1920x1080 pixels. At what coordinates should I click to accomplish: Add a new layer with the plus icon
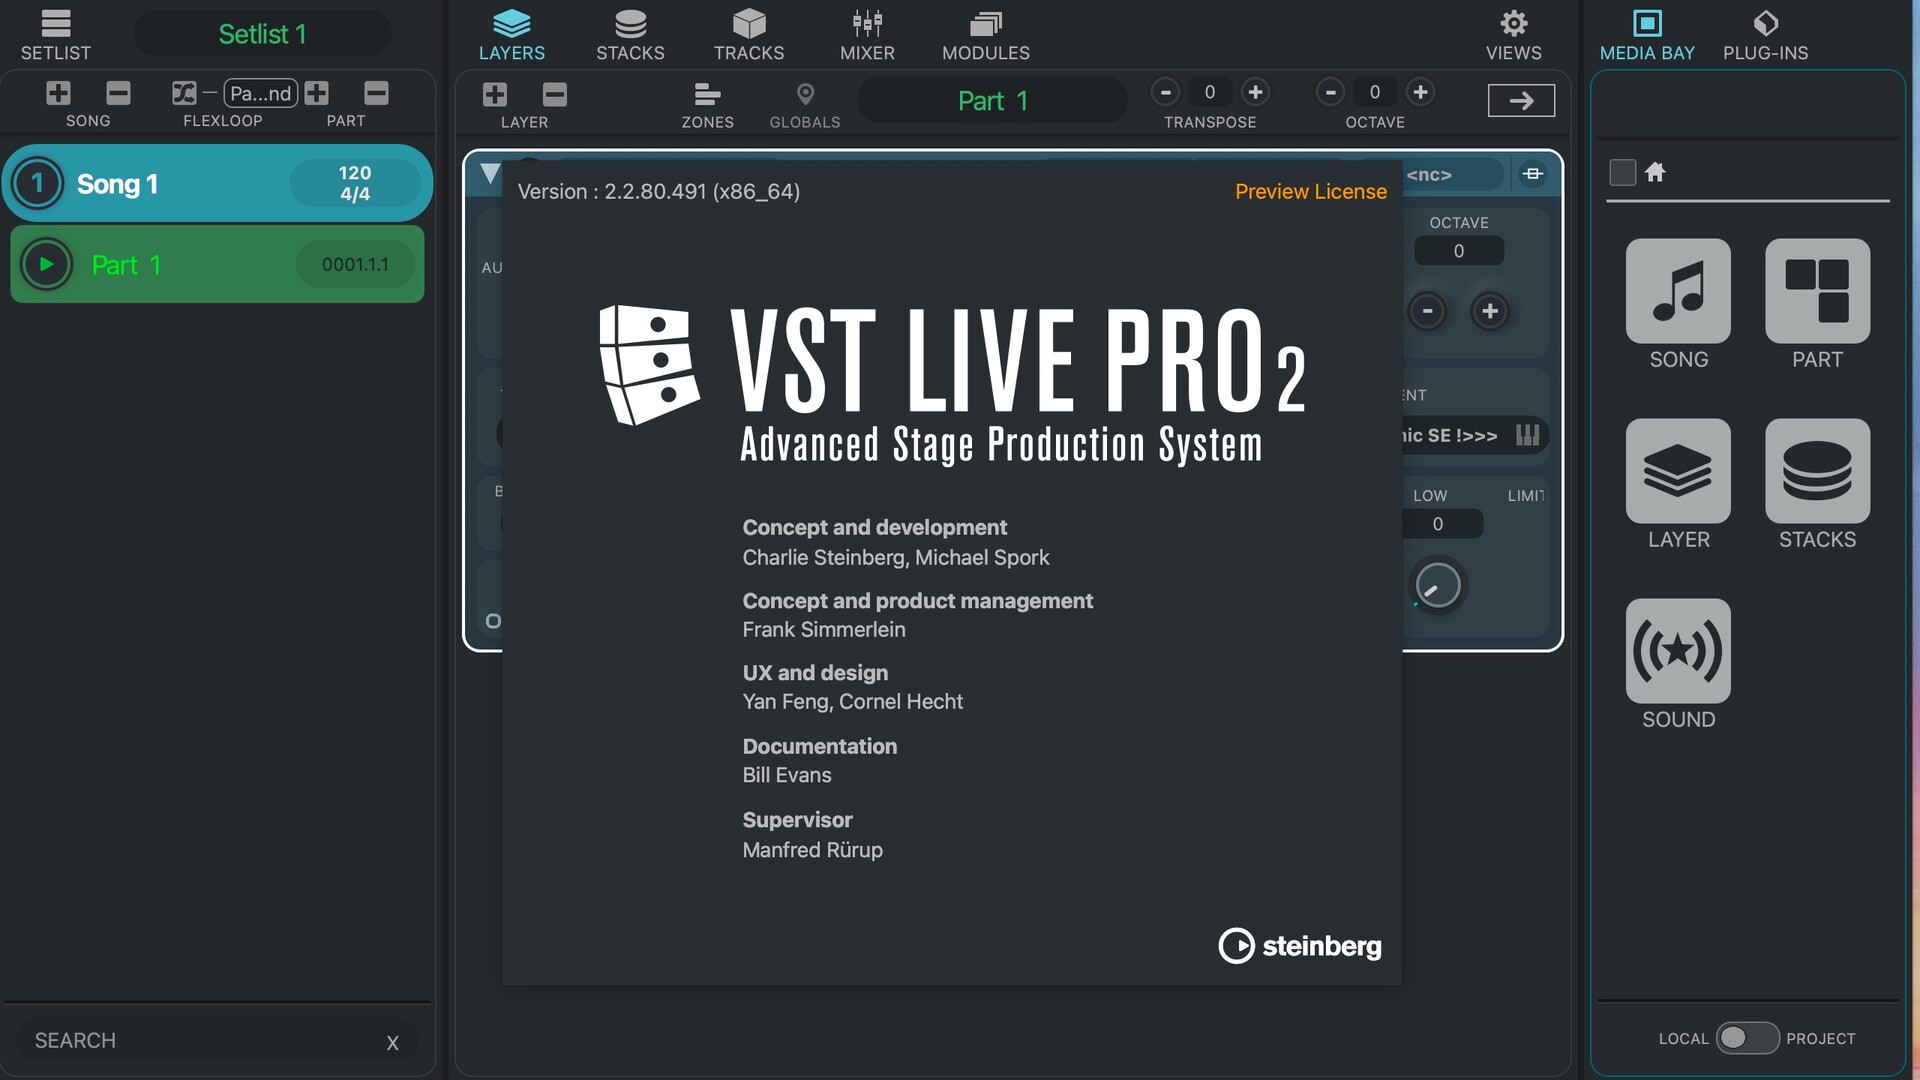(495, 95)
